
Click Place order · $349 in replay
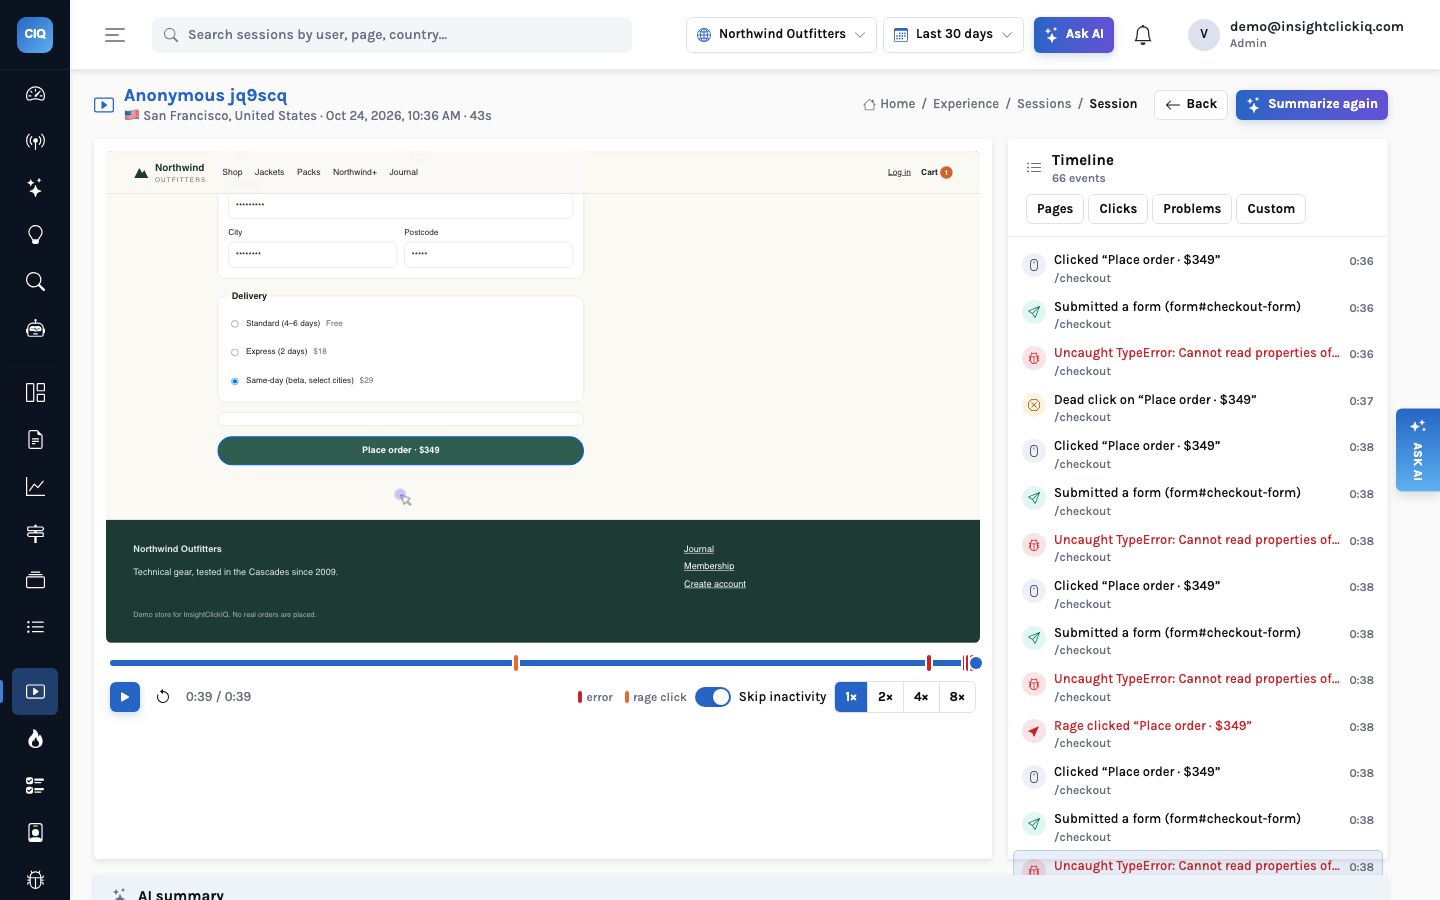400,450
